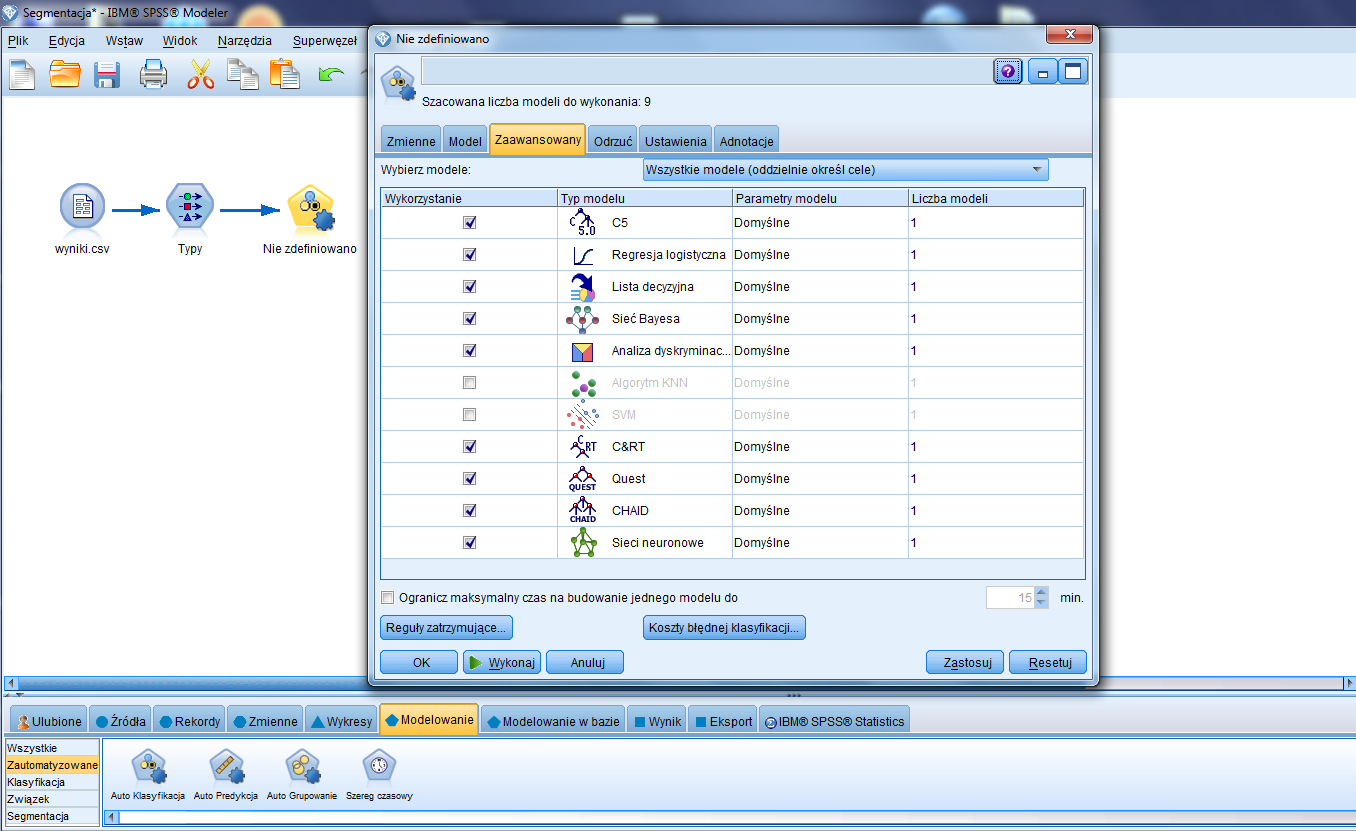
Task: Open the Narzędzia menu
Action: click(x=244, y=41)
